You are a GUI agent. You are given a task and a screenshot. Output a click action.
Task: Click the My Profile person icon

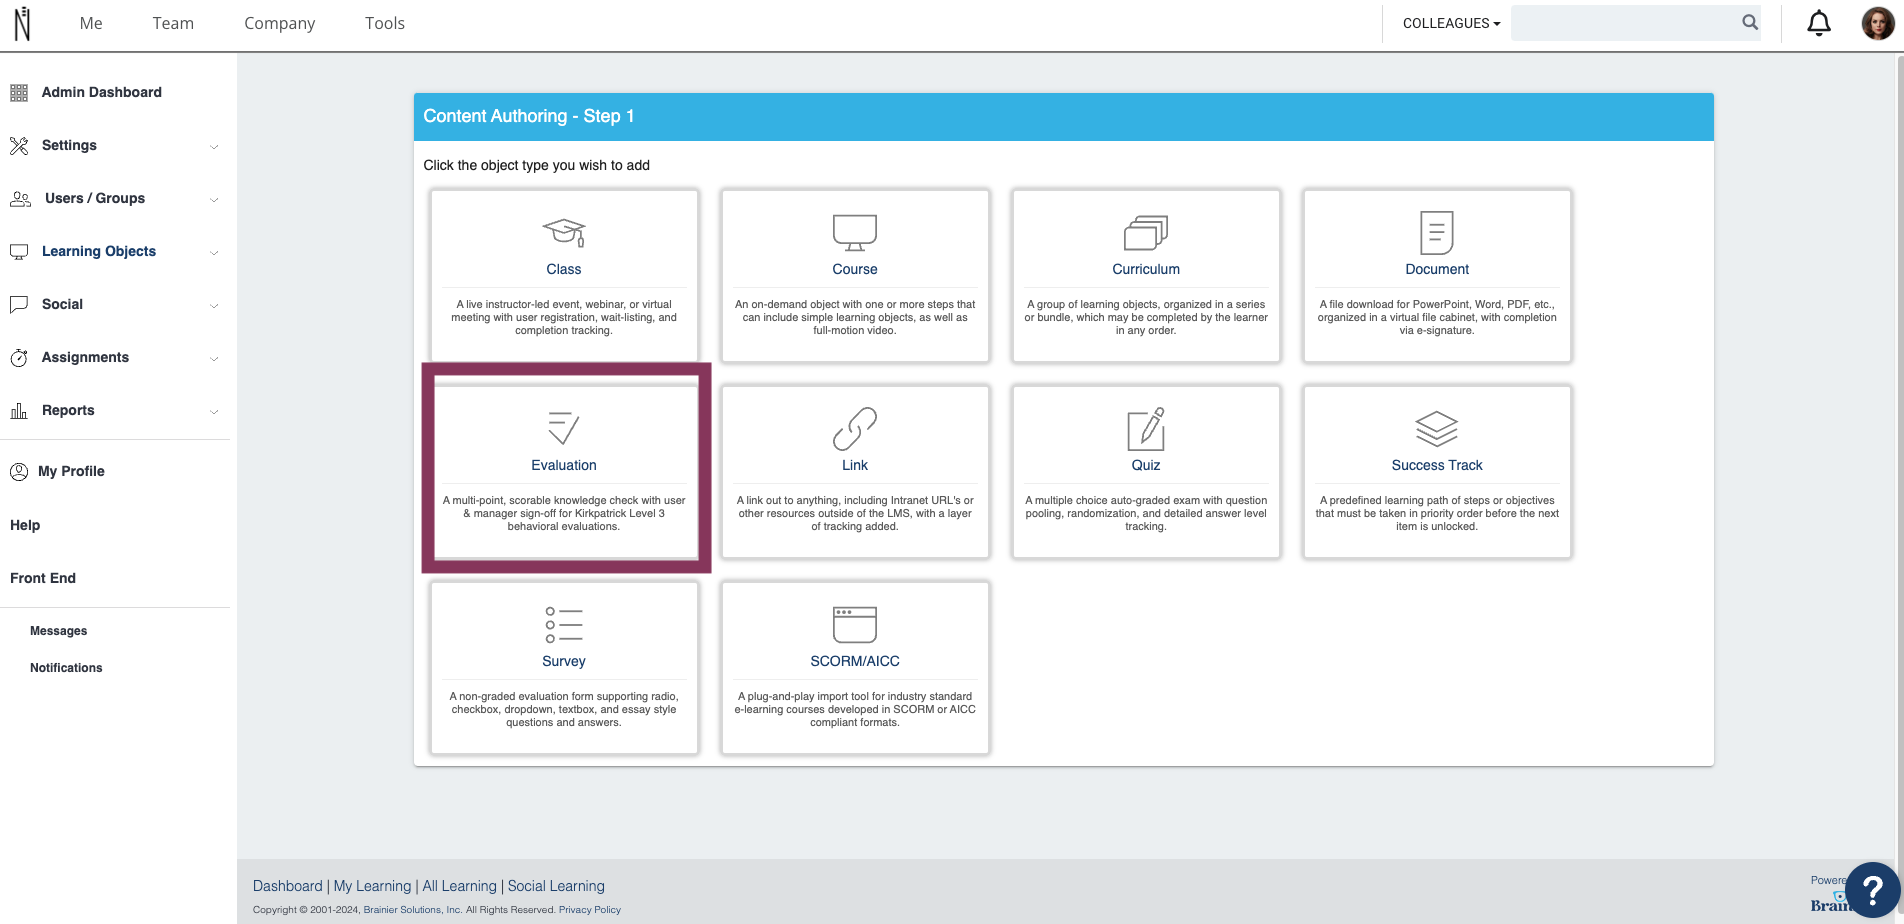19,472
